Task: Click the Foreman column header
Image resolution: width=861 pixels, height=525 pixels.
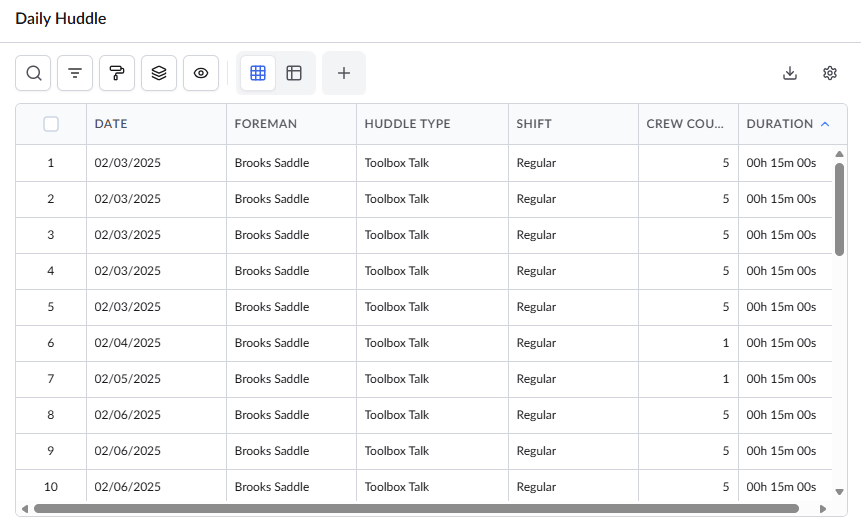Action: pyautogui.click(x=292, y=124)
